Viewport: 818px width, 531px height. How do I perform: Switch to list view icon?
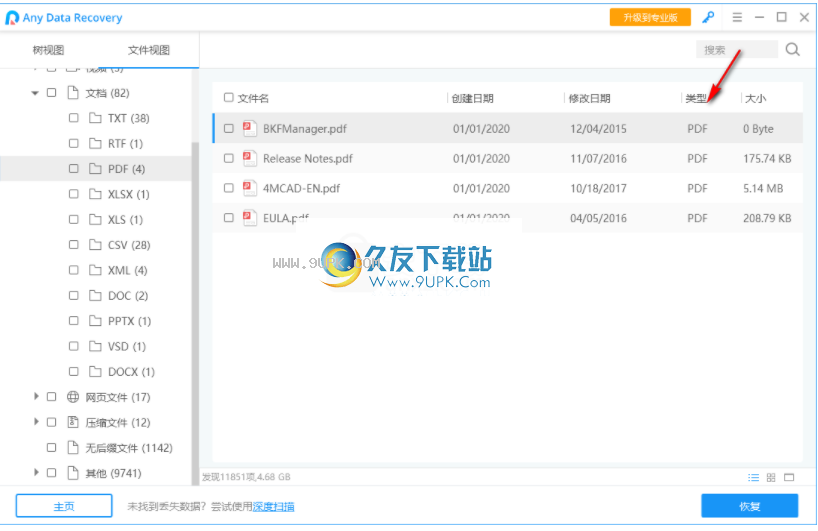(753, 477)
